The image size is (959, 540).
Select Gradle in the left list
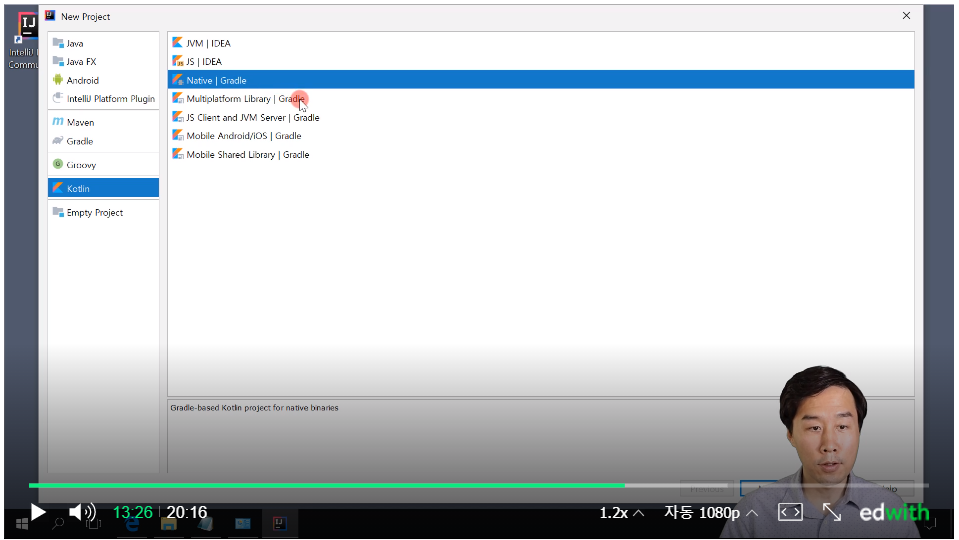pos(103,141)
